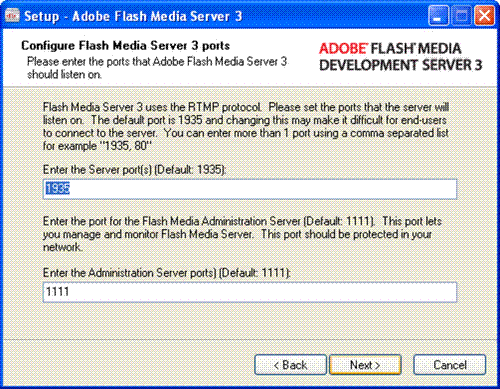Close the Setup window with the X
Screen dimensions: 500x389
pos(484,16)
